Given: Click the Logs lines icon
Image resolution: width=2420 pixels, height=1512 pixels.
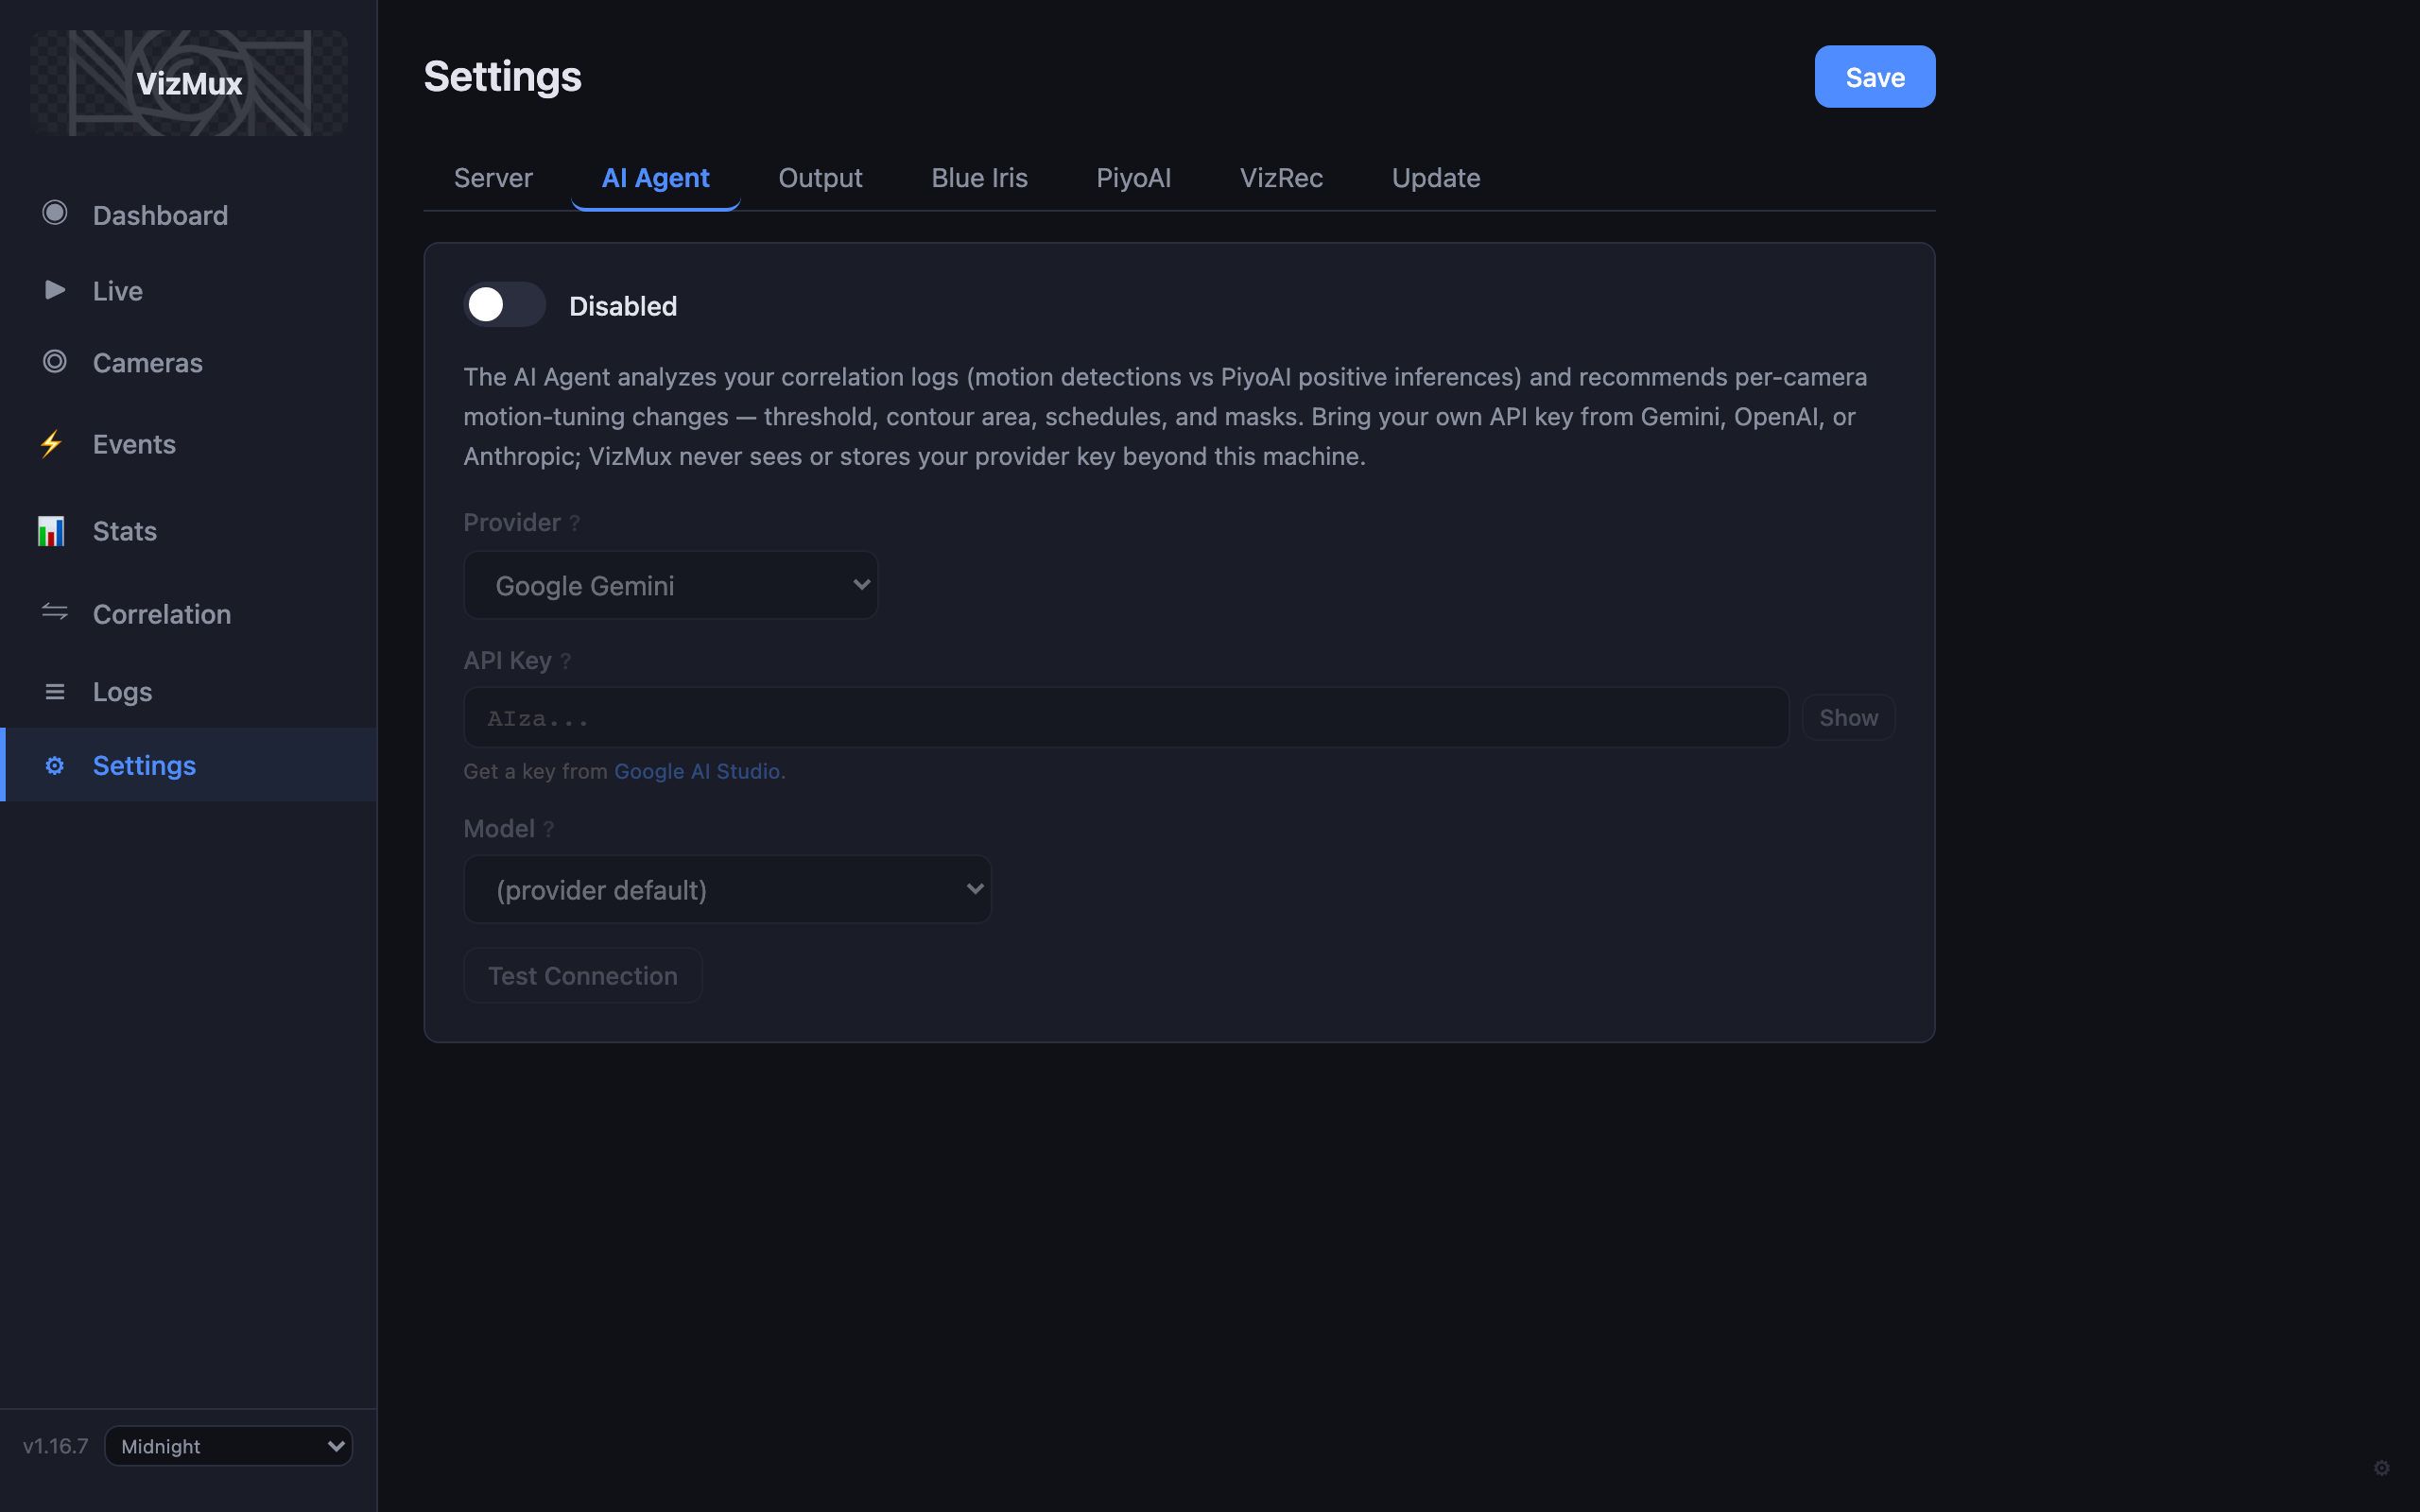Looking at the screenshot, I should pyautogui.click(x=55, y=691).
